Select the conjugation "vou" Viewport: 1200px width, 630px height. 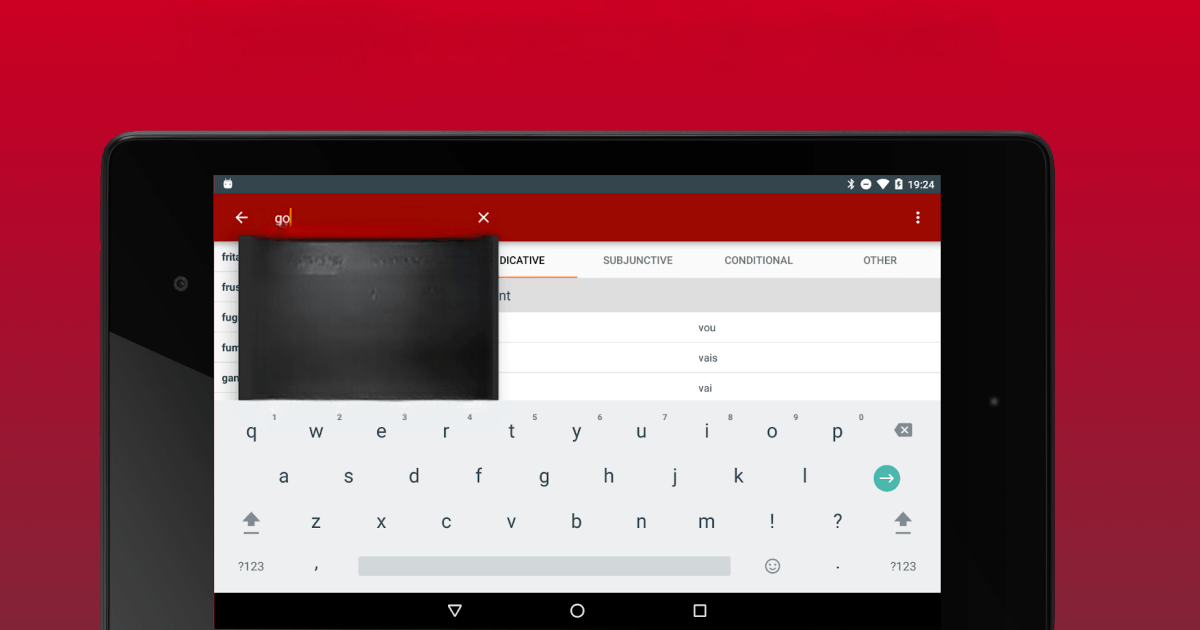tap(707, 328)
